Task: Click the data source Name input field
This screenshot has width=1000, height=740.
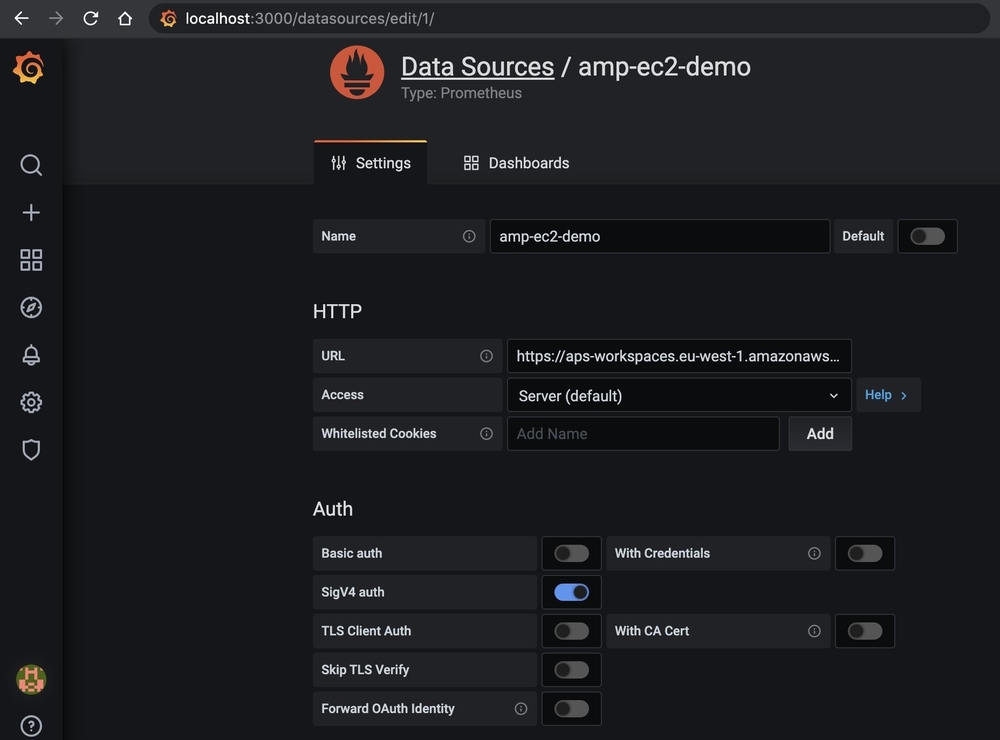Action: [660, 236]
